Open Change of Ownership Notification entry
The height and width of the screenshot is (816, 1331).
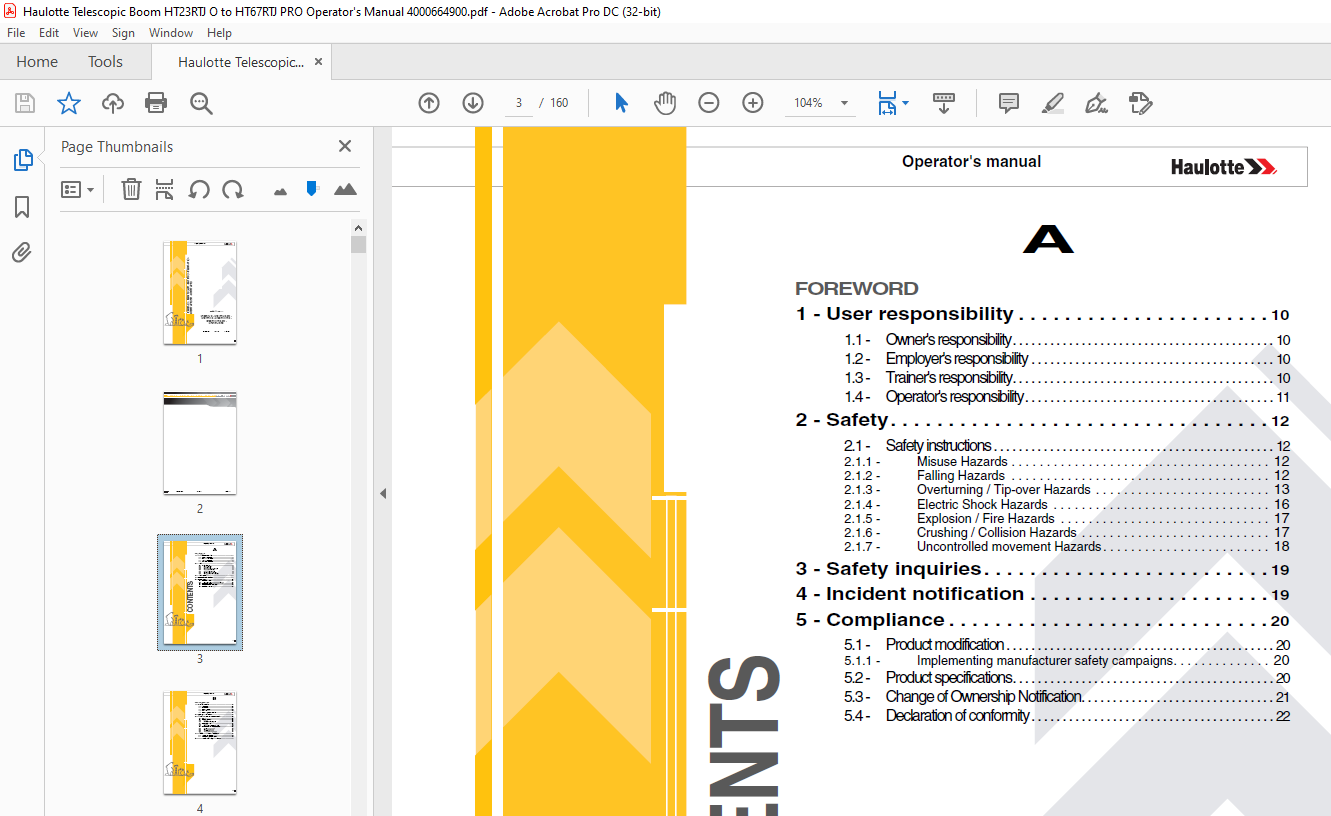[x=1067, y=697]
